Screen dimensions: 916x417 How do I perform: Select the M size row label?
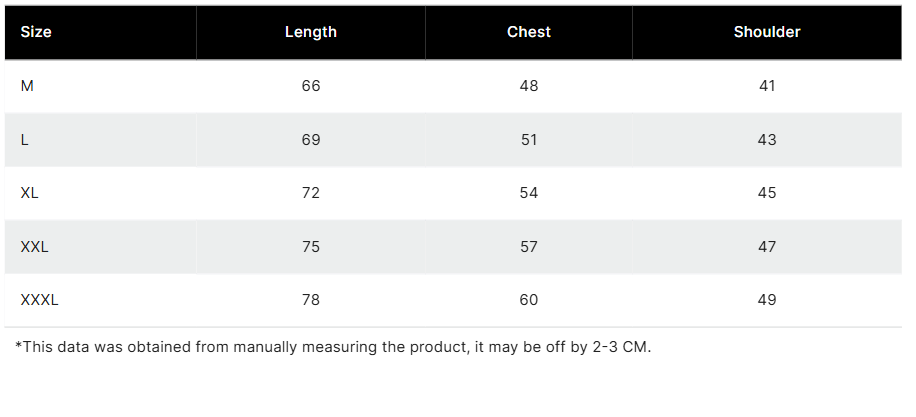(x=27, y=86)
